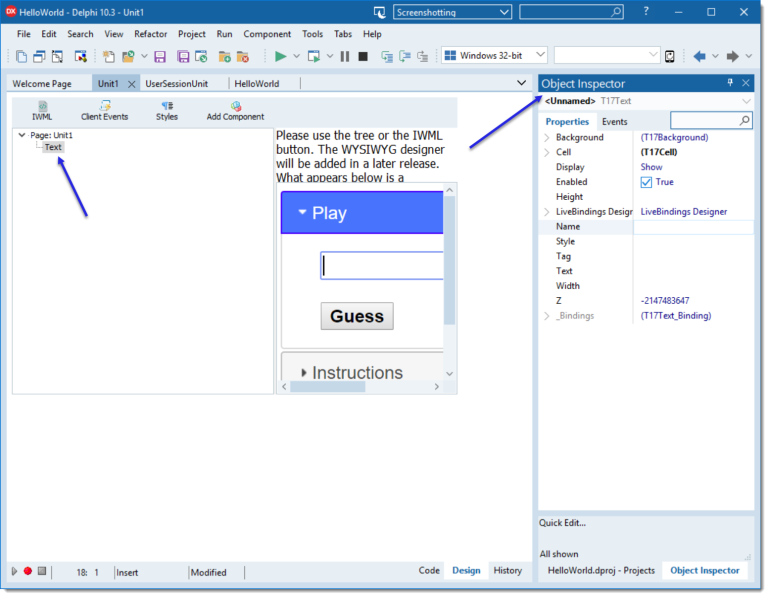Toggle the Enabled property checkbox
The width and height of the screenshot is (768, 596).
click(x=646, y=182)
